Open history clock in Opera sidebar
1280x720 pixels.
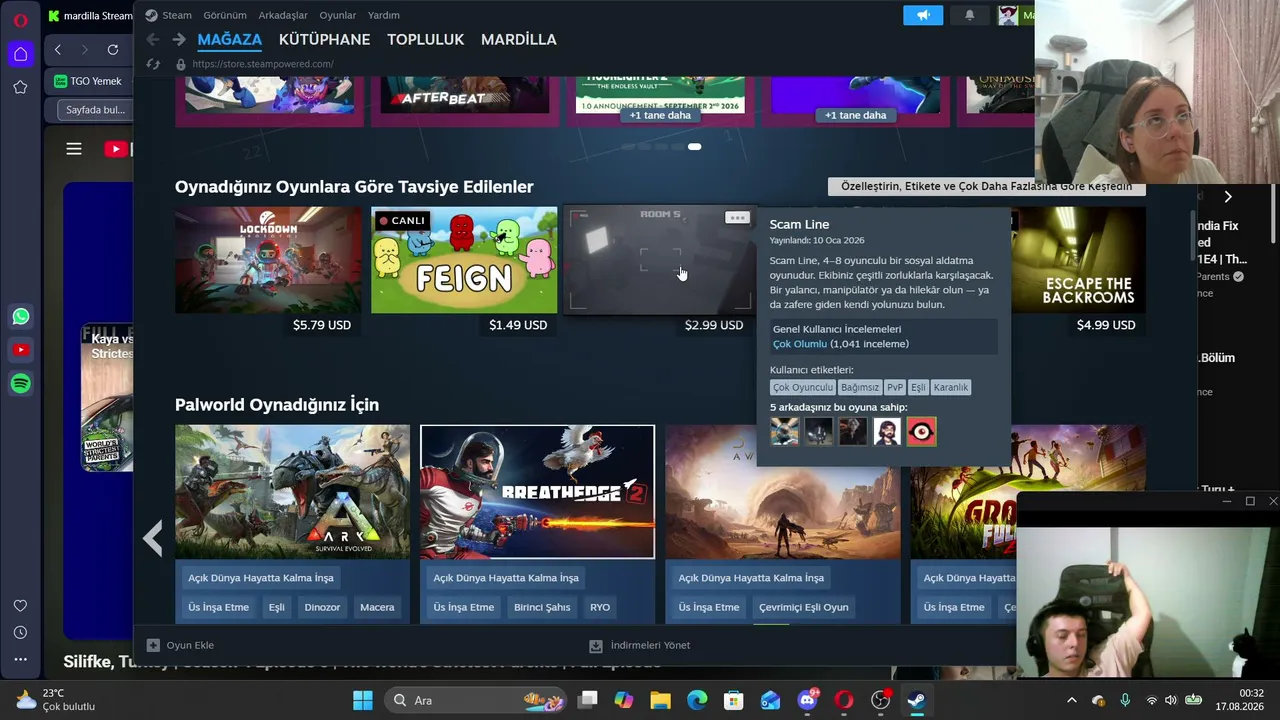tap(20, 633)
